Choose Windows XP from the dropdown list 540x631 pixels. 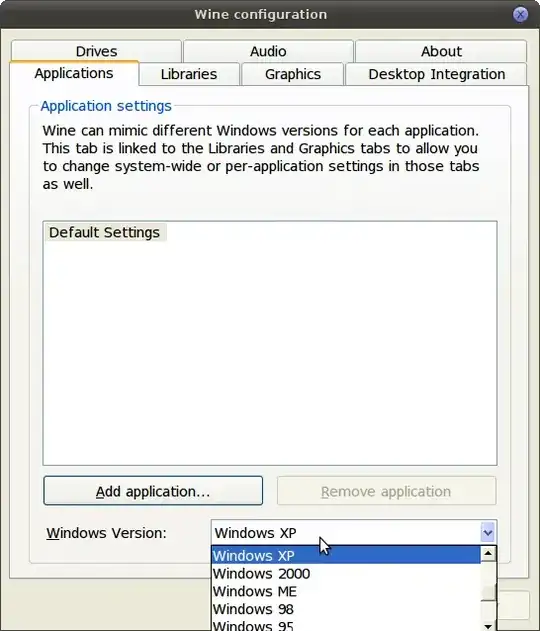pyautogui.click(x=346, y=555)
